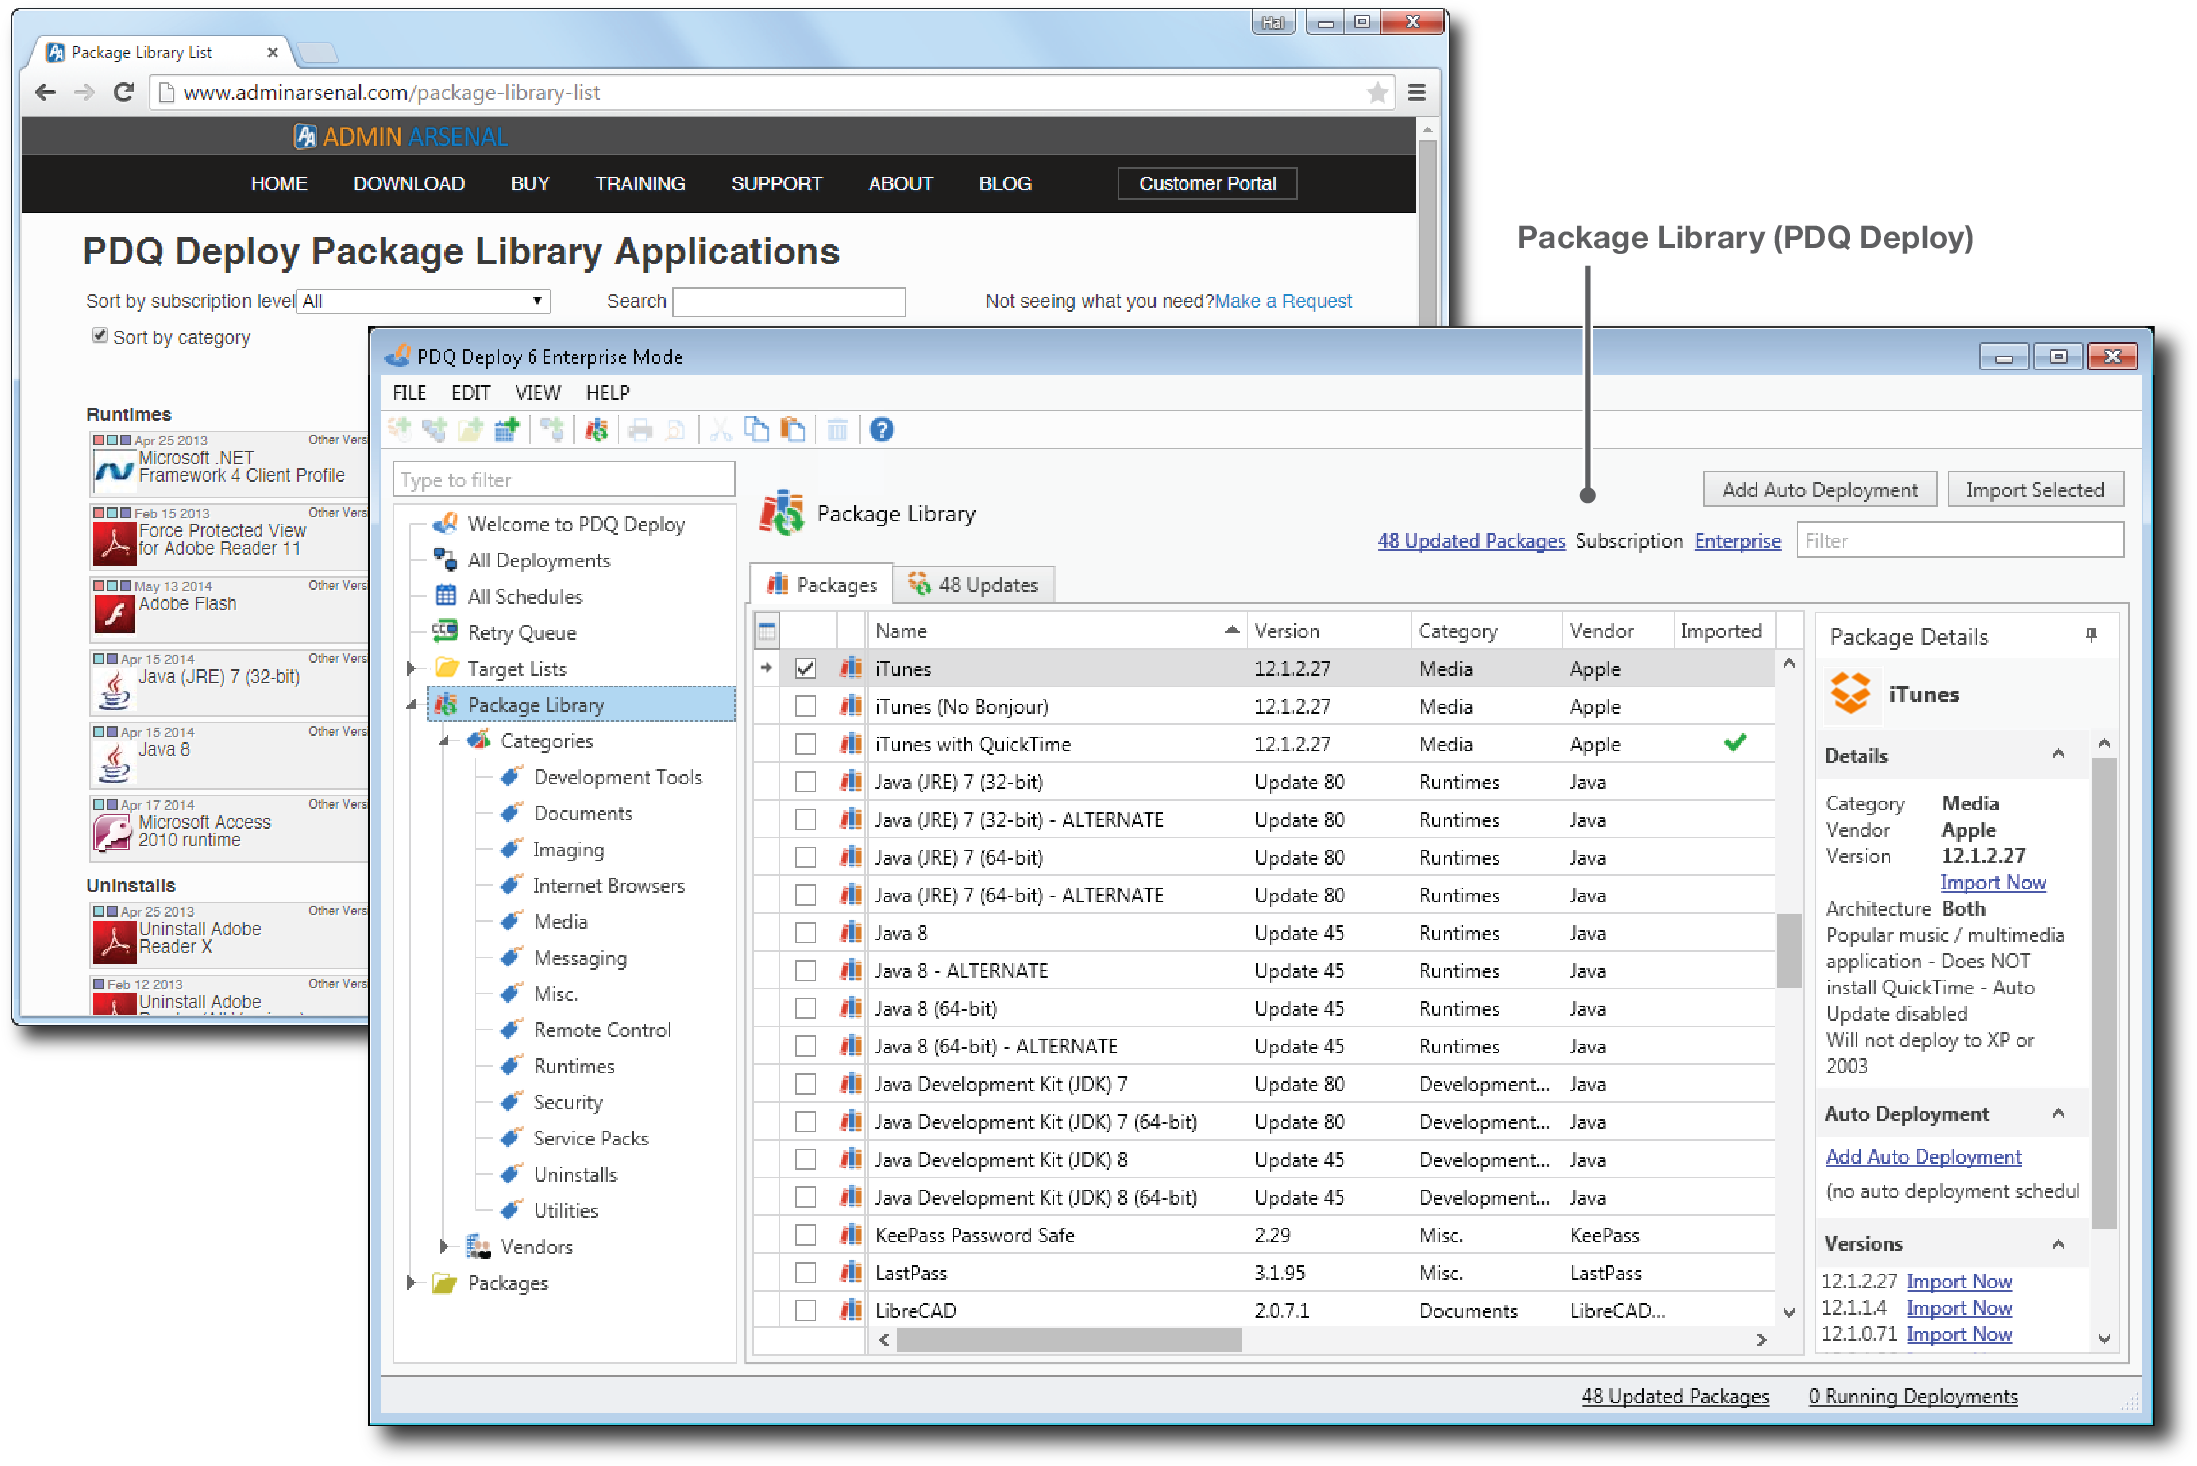Check the LibreCAD checkbox
2197x1466 pixels.
(805, 1310)
